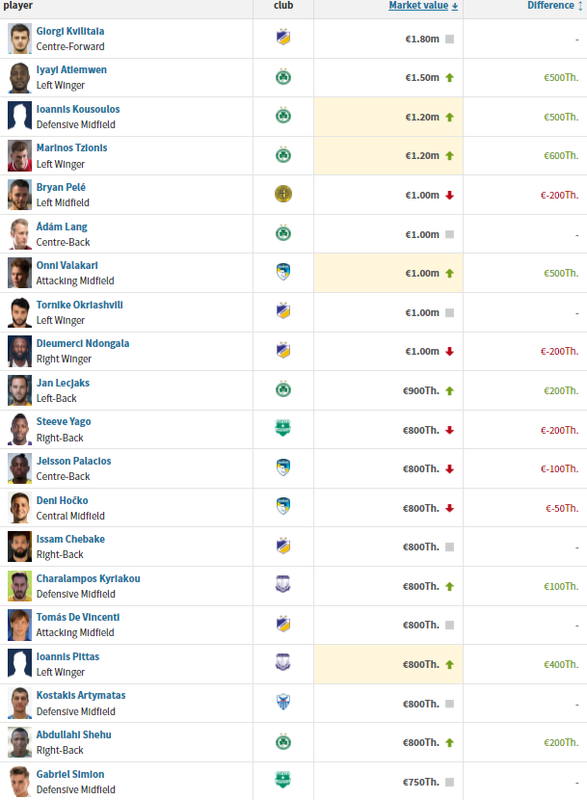
Task: Open Tornike Okriashvili player profile link
Action: pos(80,305)
